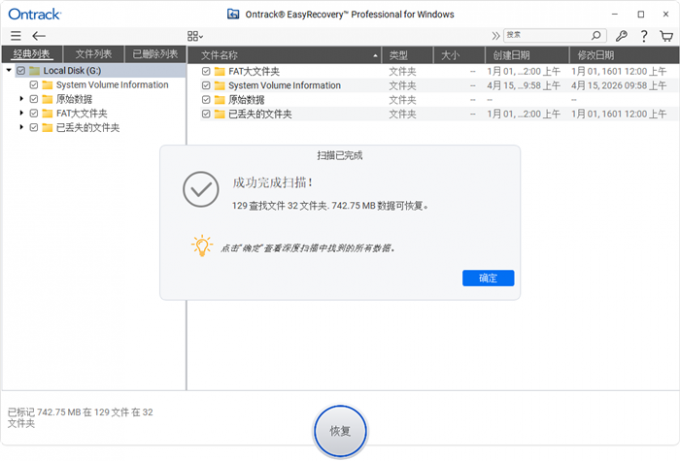This screenshot has width=680, height=461.
Task: Expand the 已丢失的文件夹 tree node
Action: pos(21,127)
